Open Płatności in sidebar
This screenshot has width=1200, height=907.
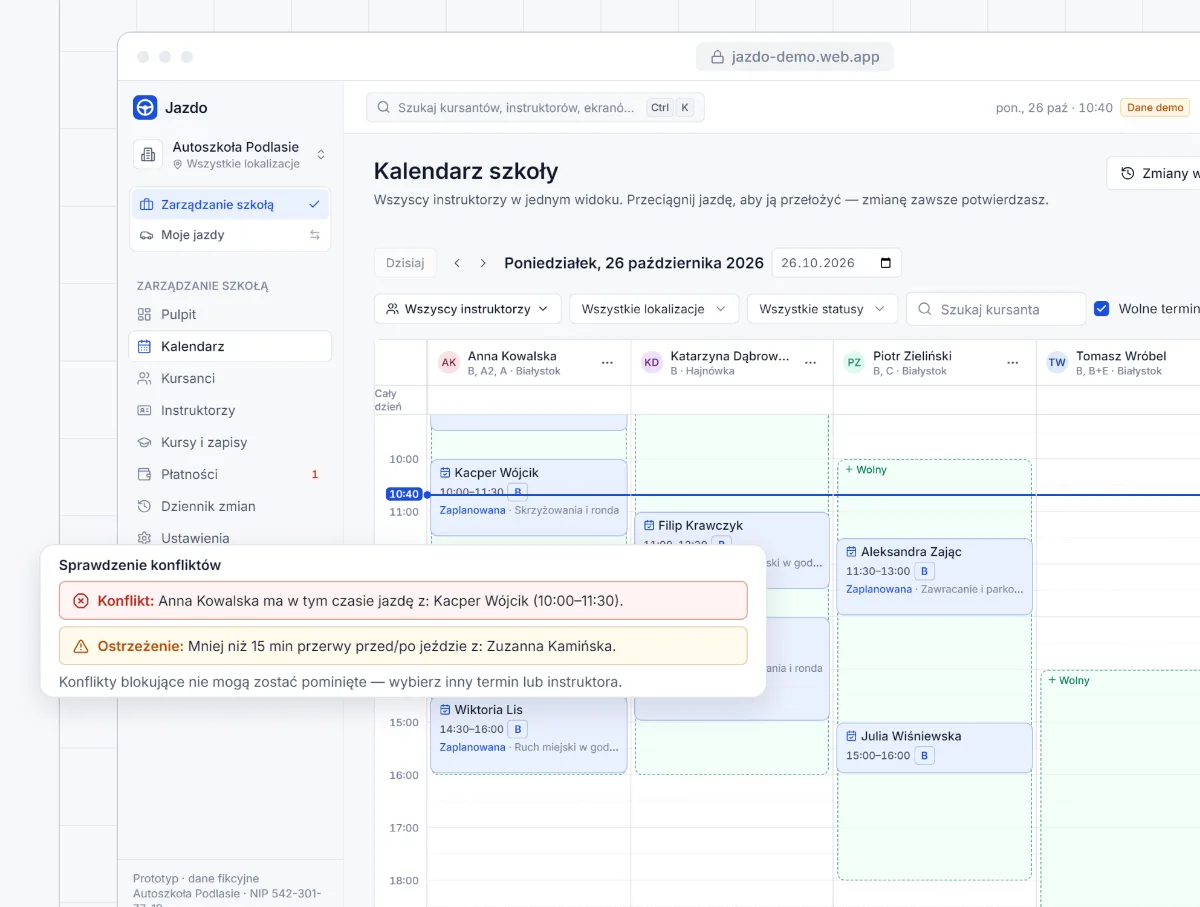[231, 474]
